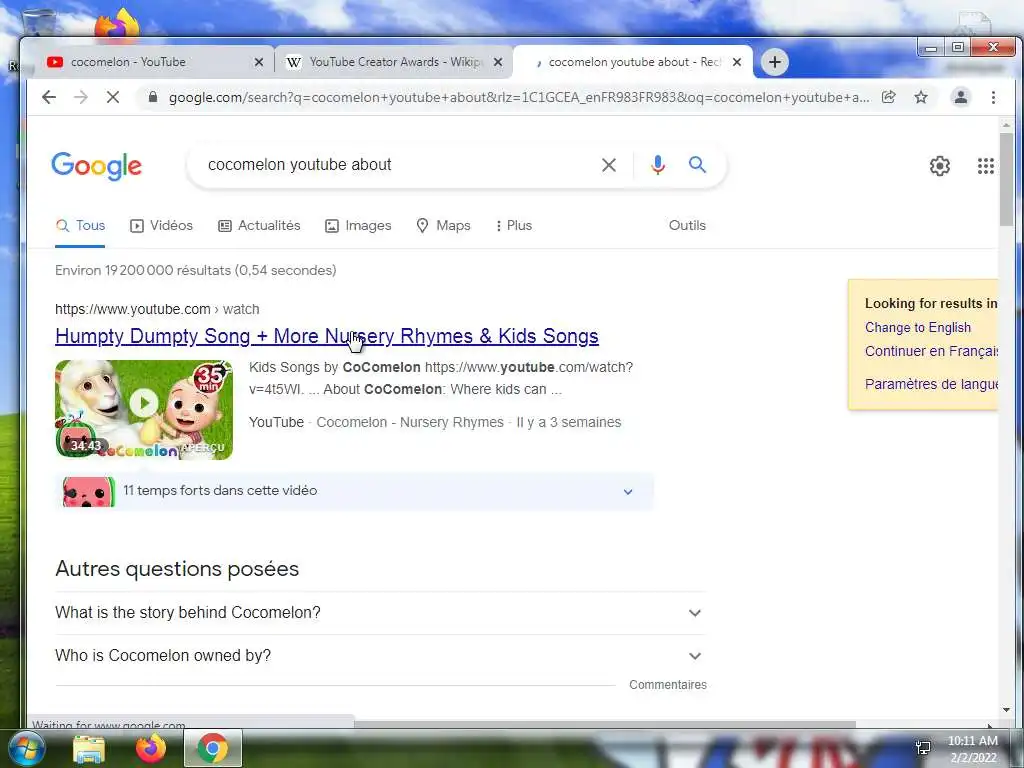Expand Who is Cocomelon owned by?
Viewport: 1024px width, 768px height.
click(x=380, y=656)
